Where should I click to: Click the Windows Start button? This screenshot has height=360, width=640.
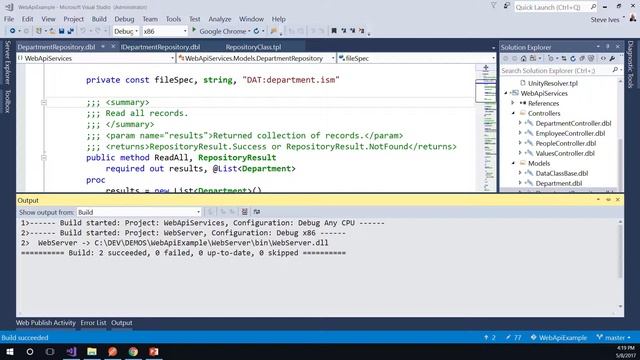(10, 351)
